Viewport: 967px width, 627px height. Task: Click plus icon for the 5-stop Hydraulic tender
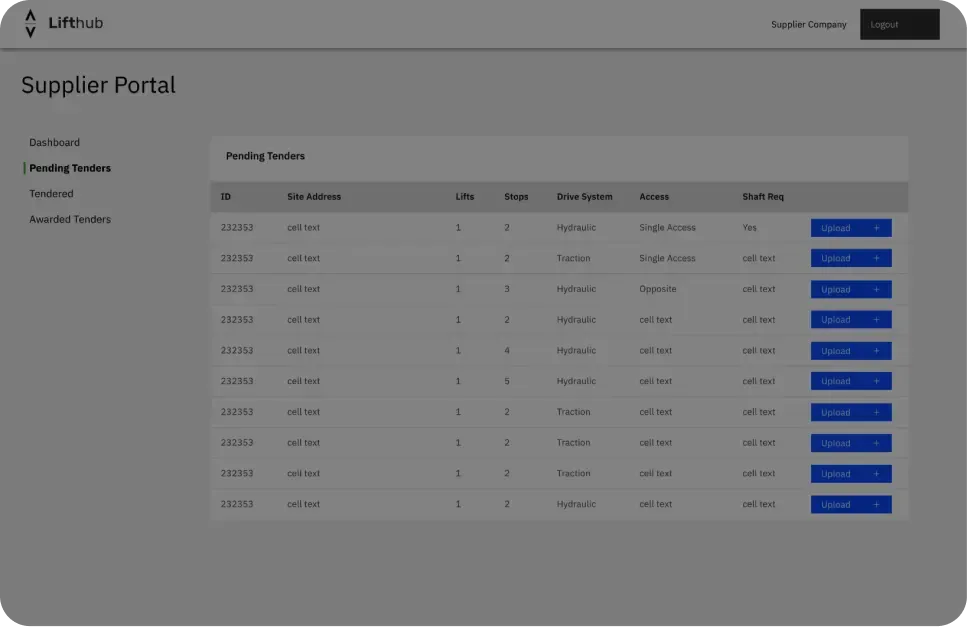pos(877,382)
